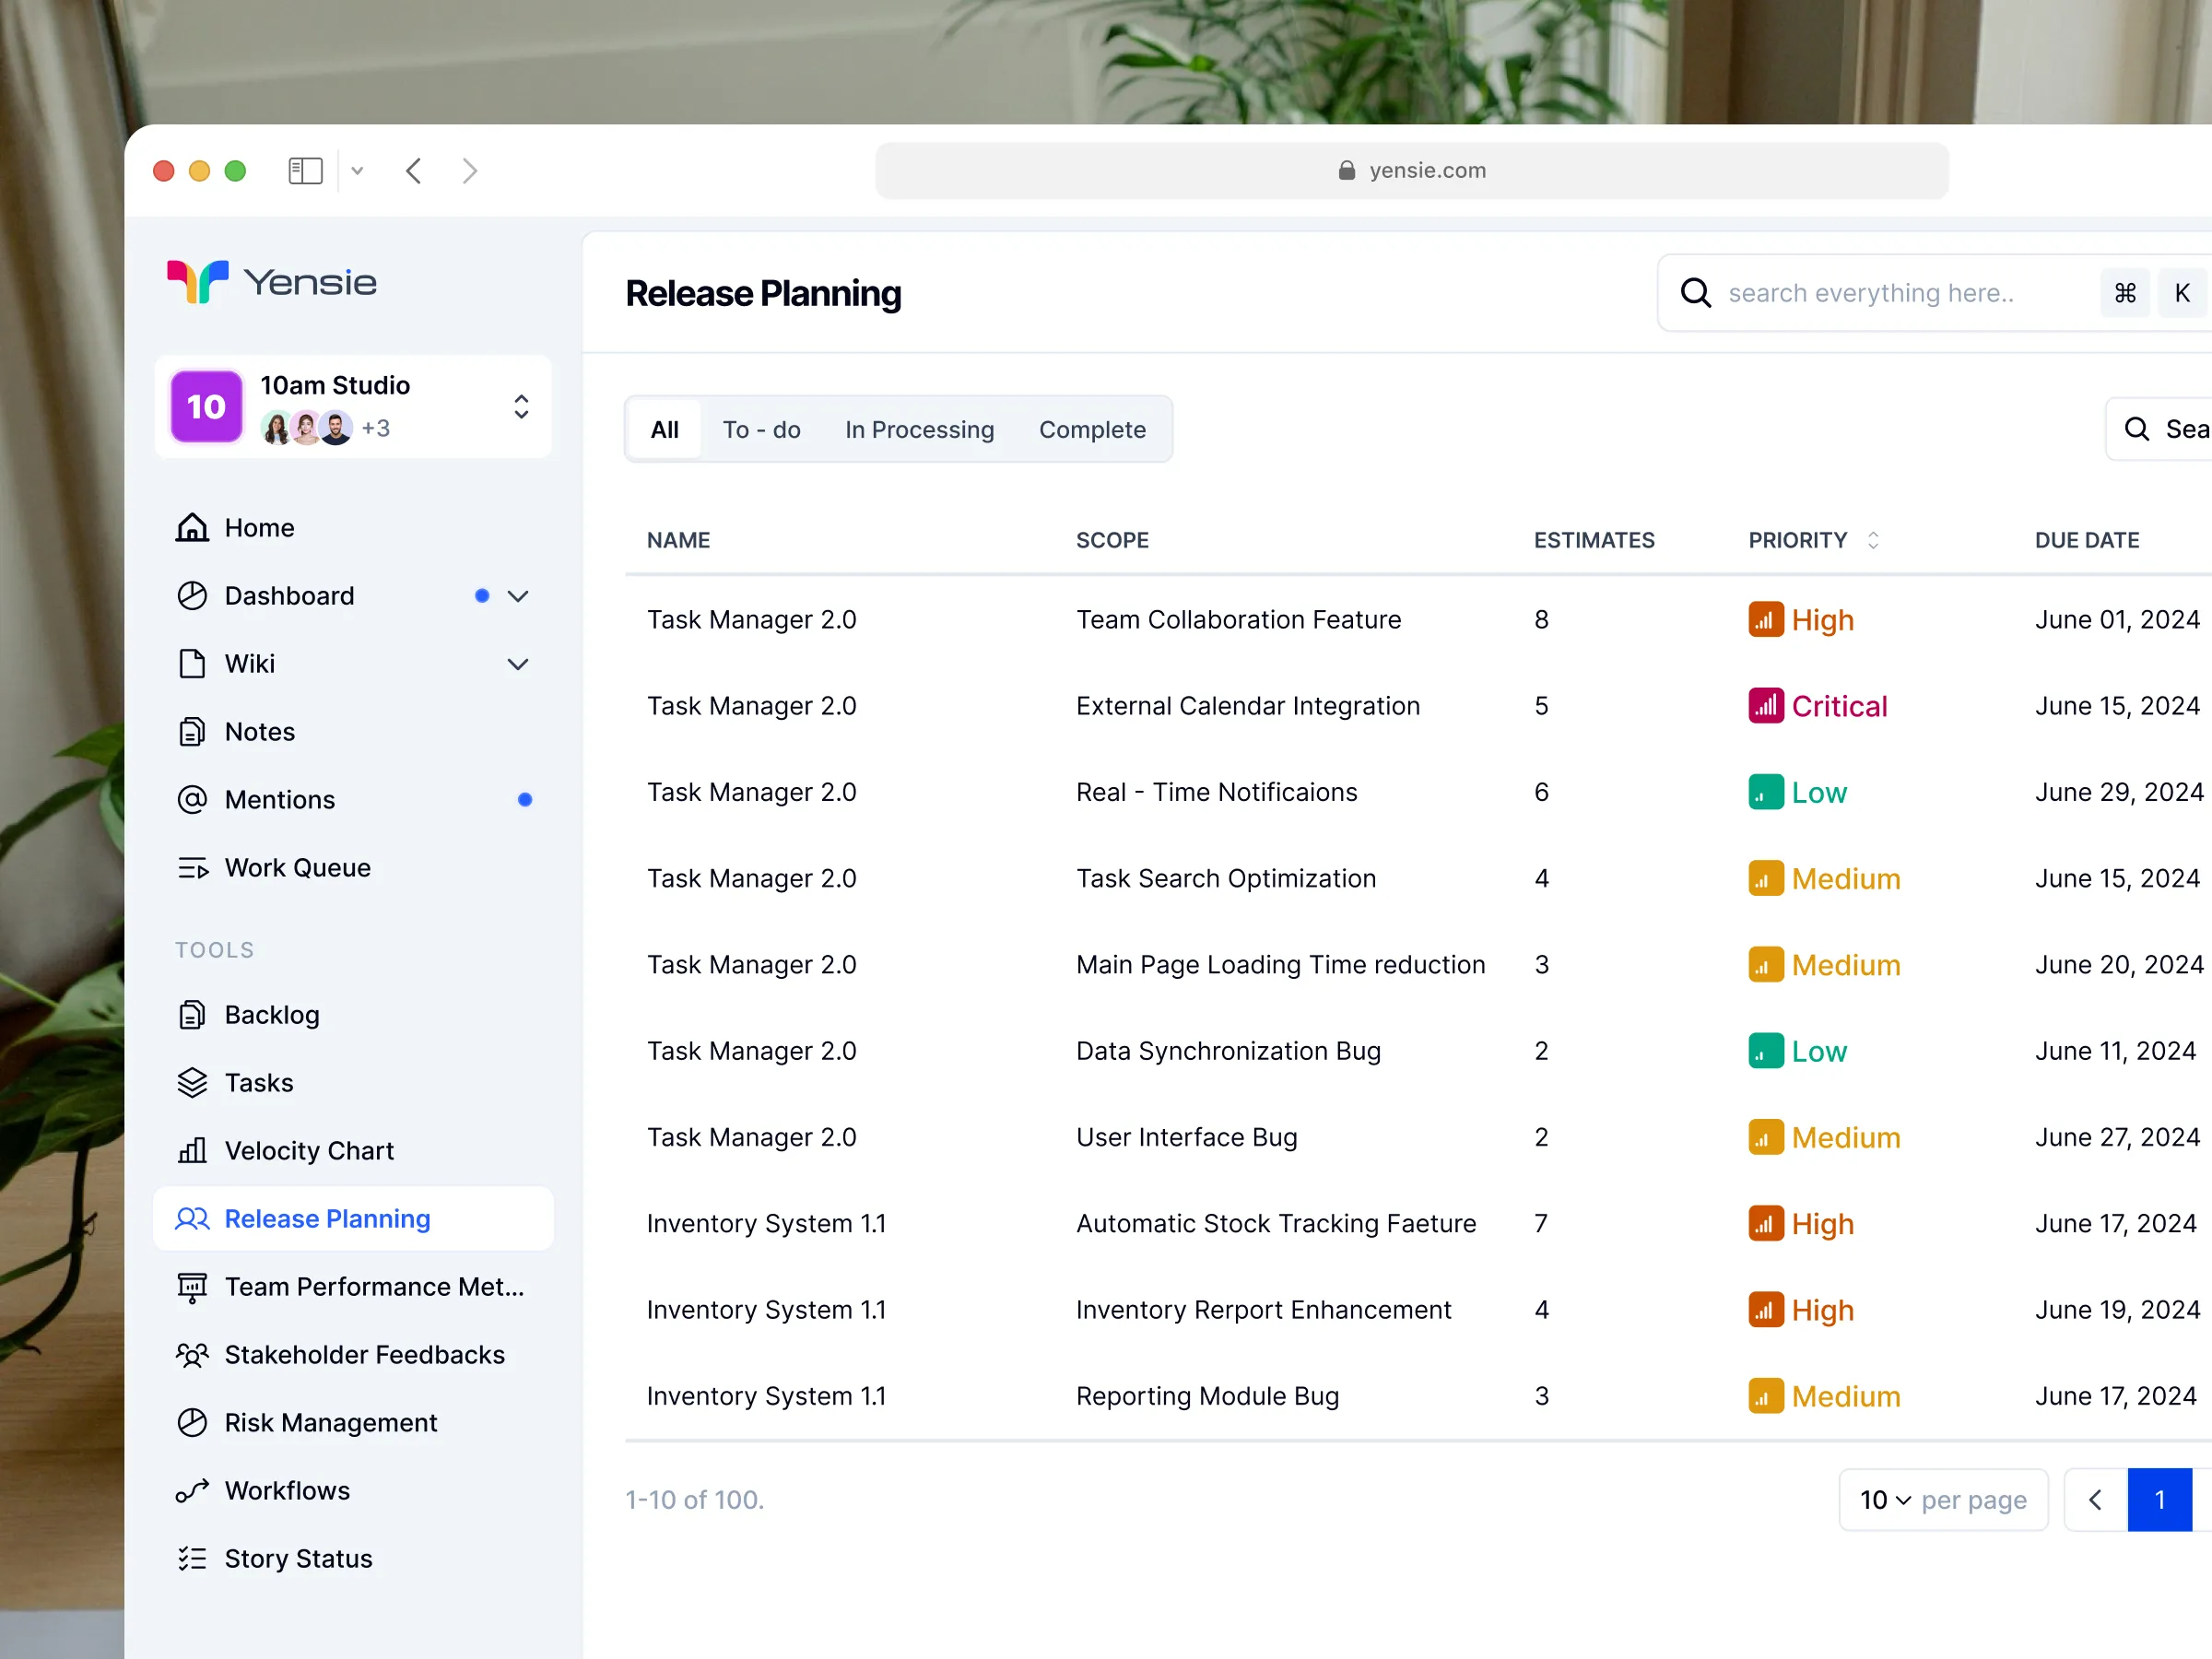The width and height of the screenshot is (2212, 1659).
Task: Expand the Wiki submenu chevron
Action: pos(517,664)
